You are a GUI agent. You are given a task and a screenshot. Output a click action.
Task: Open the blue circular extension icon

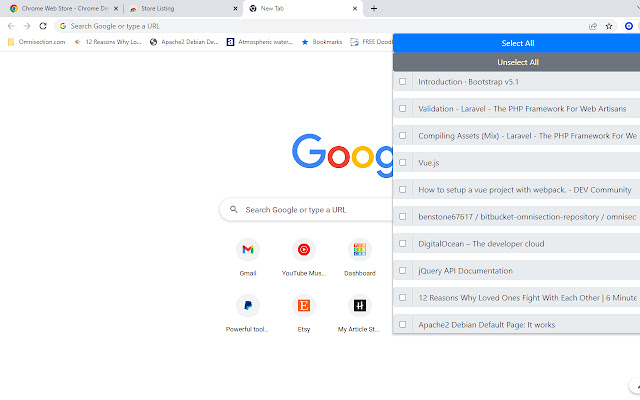(x=629, y=26)
